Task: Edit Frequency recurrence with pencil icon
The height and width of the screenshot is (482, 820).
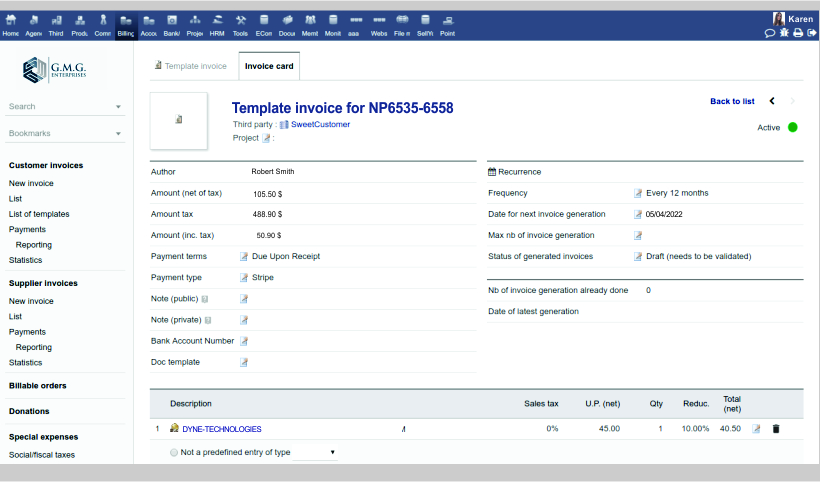Action: coord(638,193)
